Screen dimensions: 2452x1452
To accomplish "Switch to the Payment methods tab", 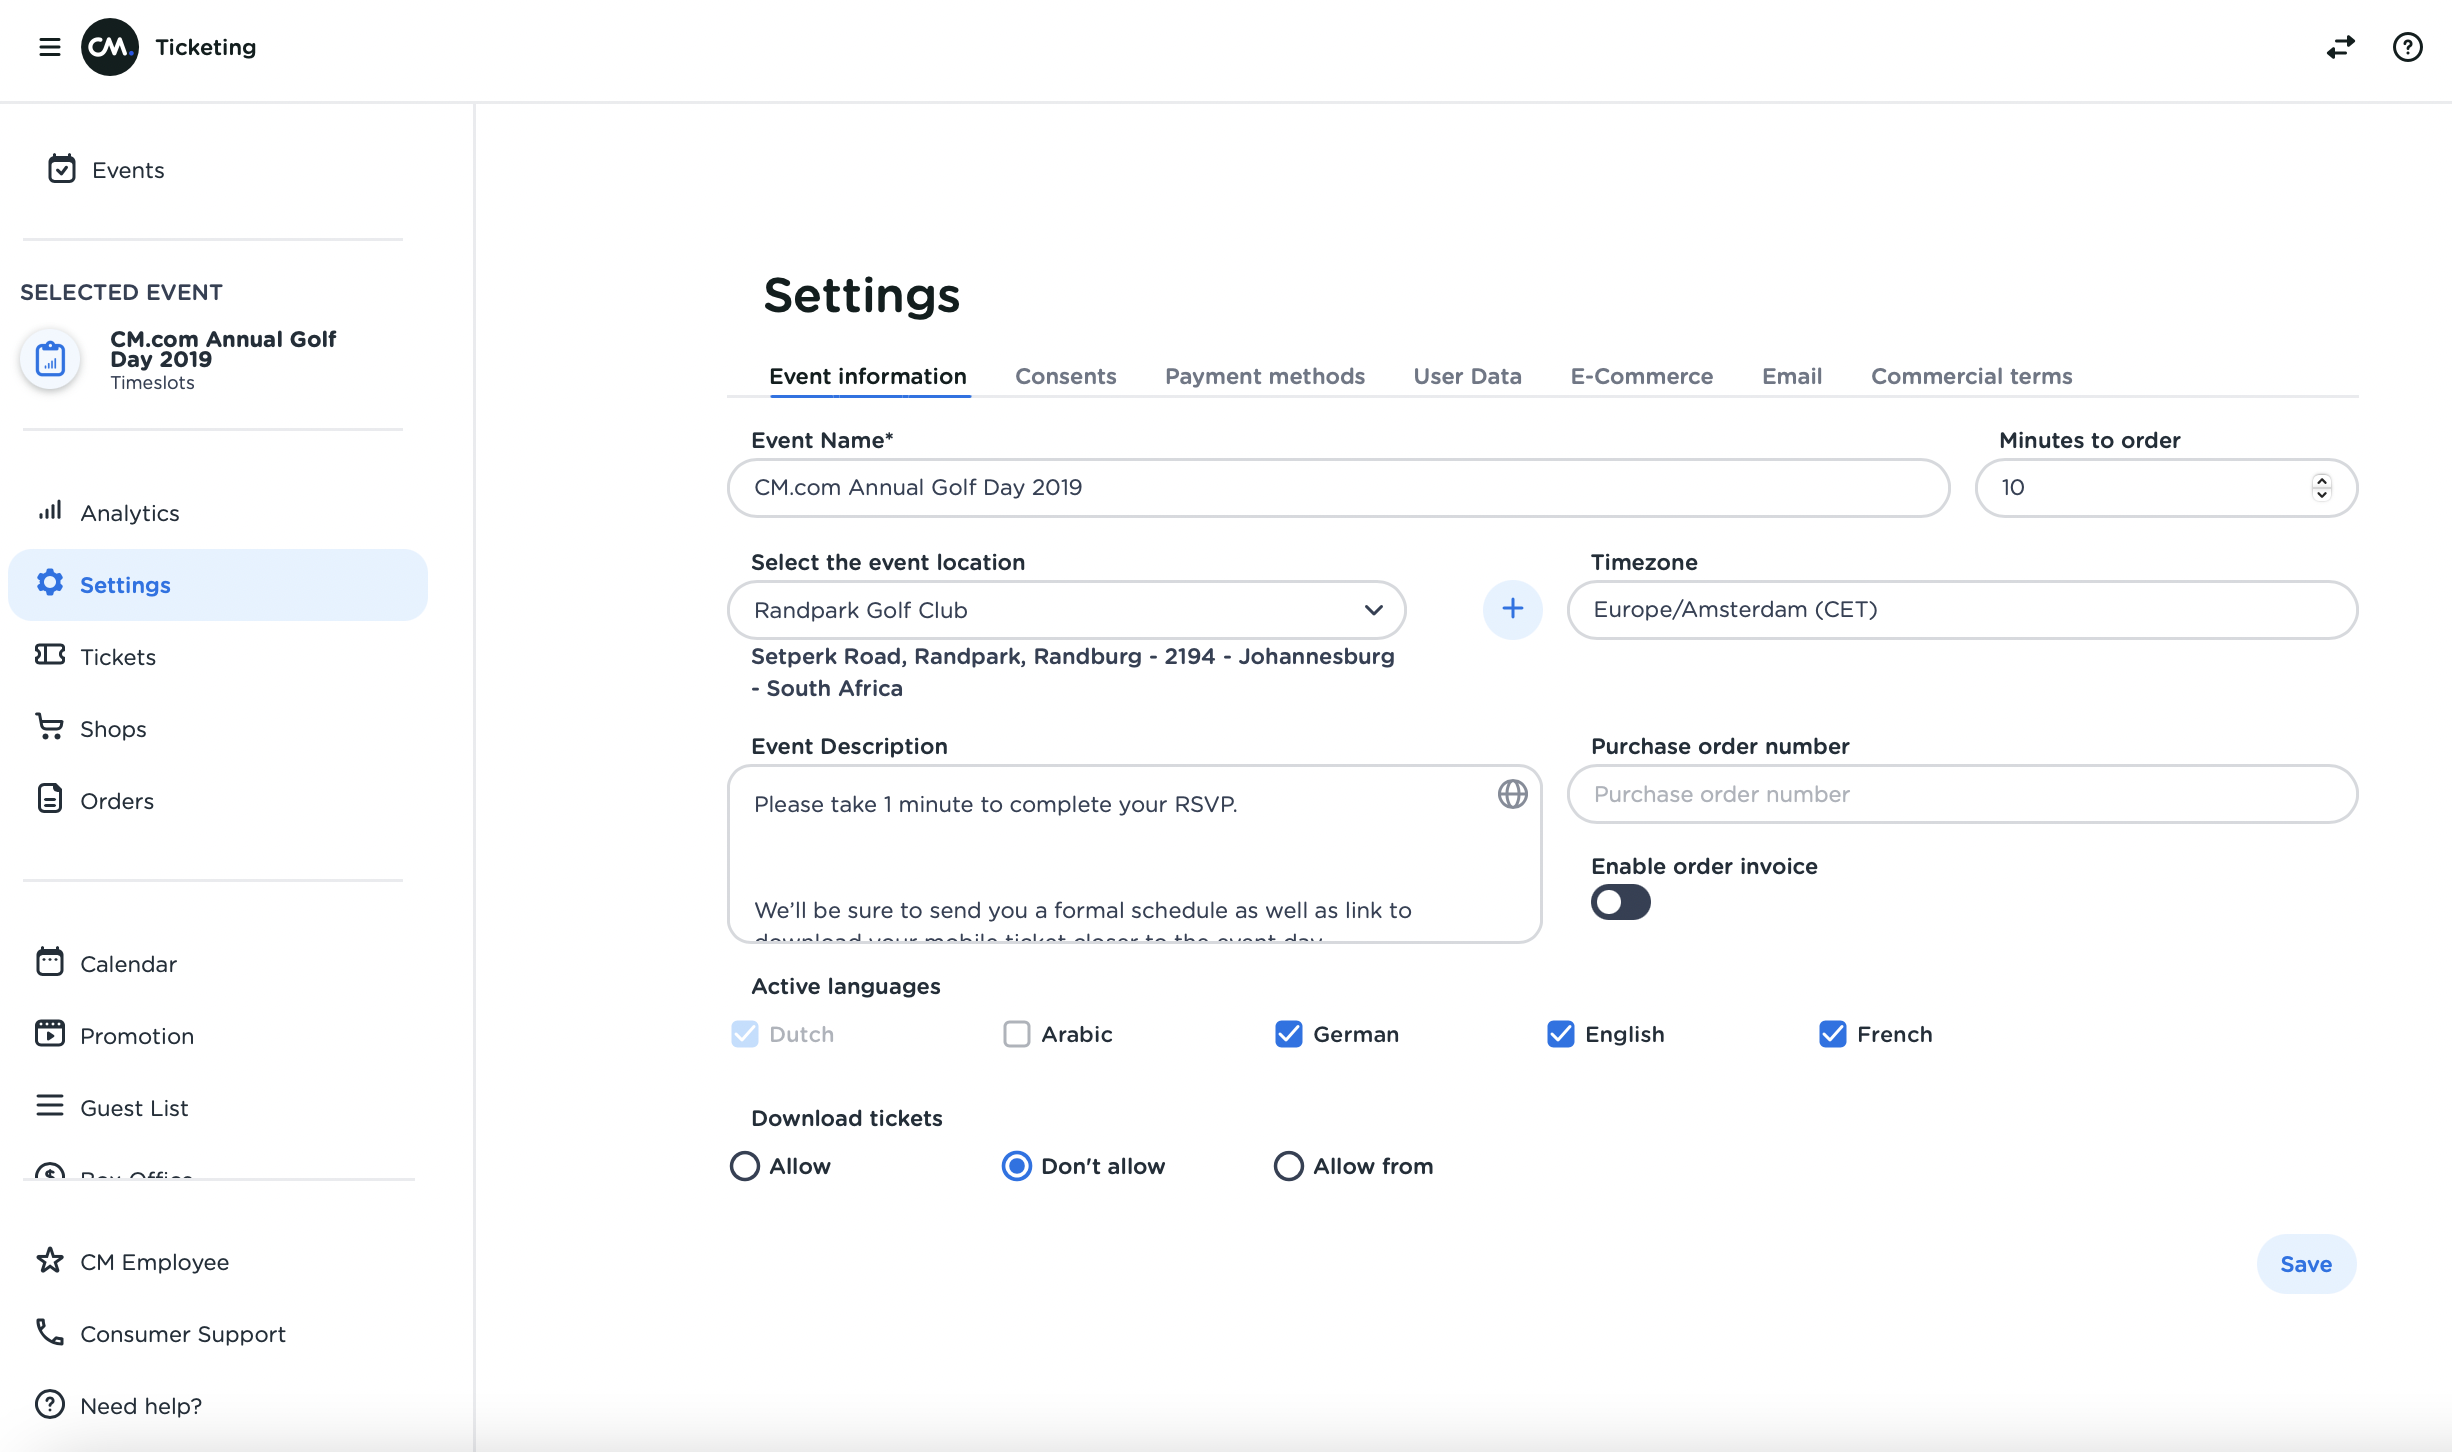I will [1264, 376].
